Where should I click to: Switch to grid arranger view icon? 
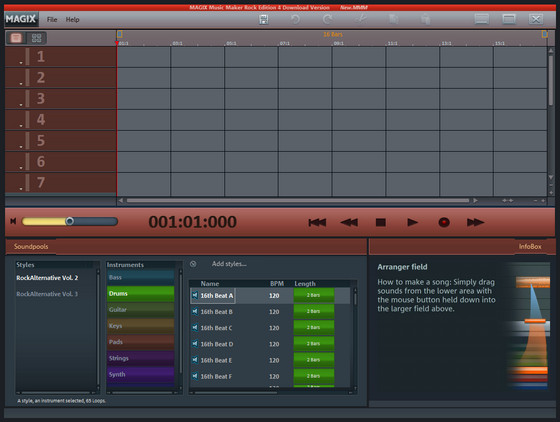(36, 38)
